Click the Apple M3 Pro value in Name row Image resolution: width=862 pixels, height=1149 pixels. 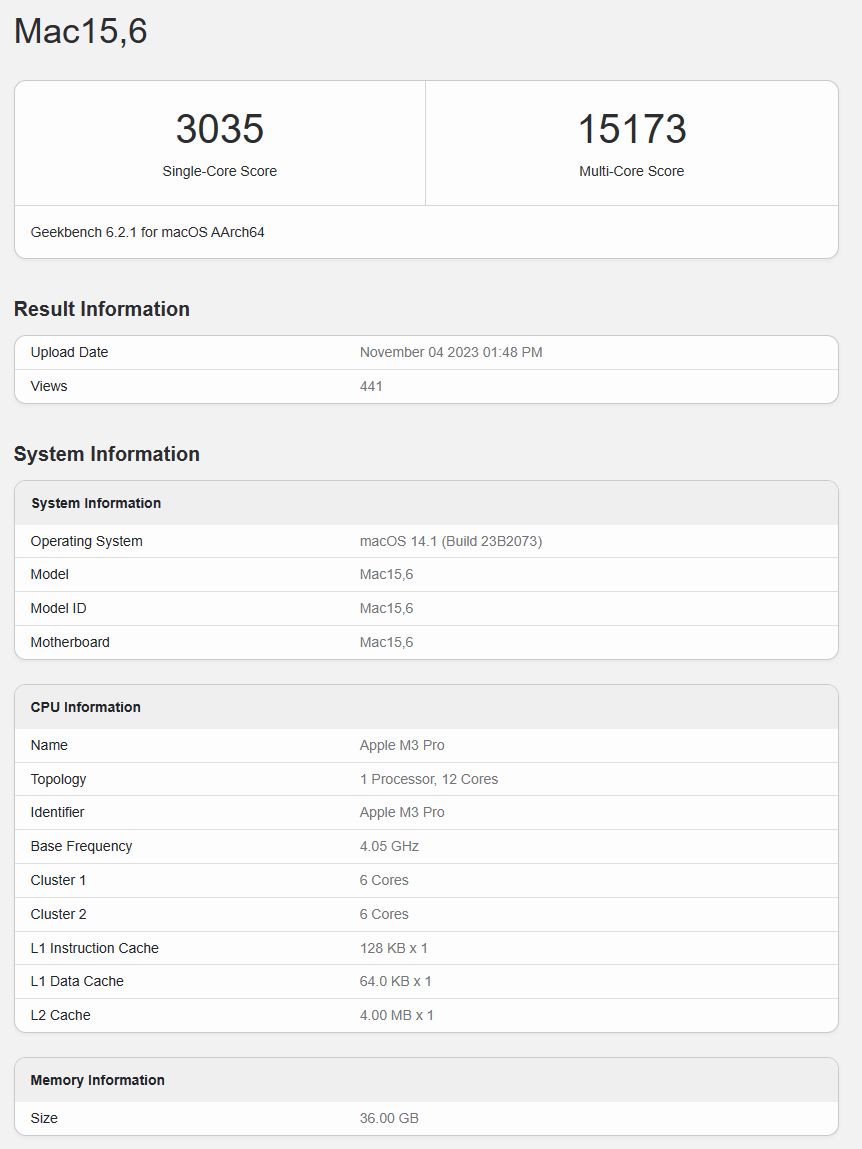(x=402, y=745)
